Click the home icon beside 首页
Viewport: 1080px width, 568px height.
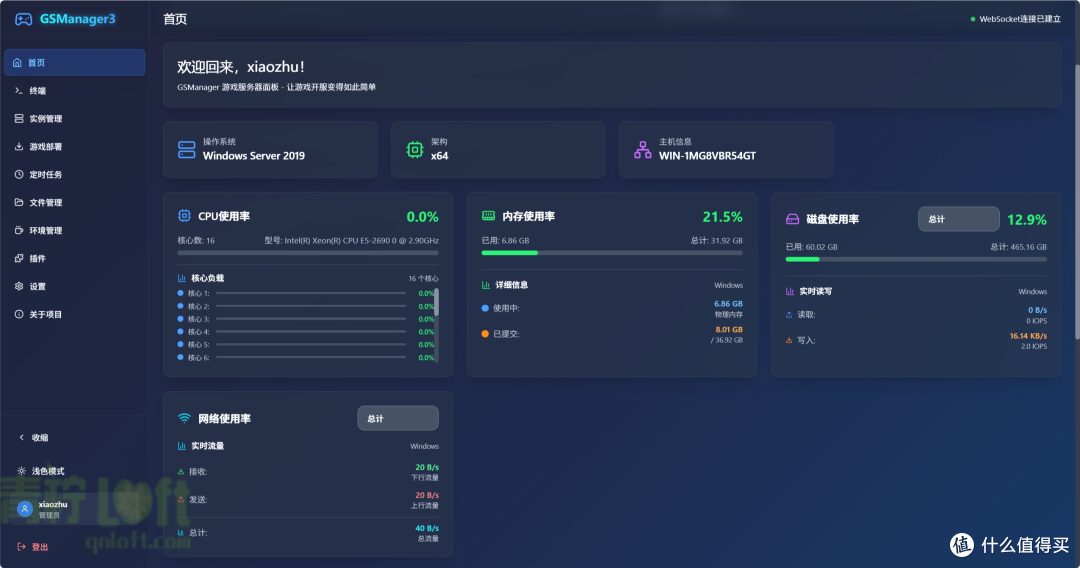pos(17,63)
